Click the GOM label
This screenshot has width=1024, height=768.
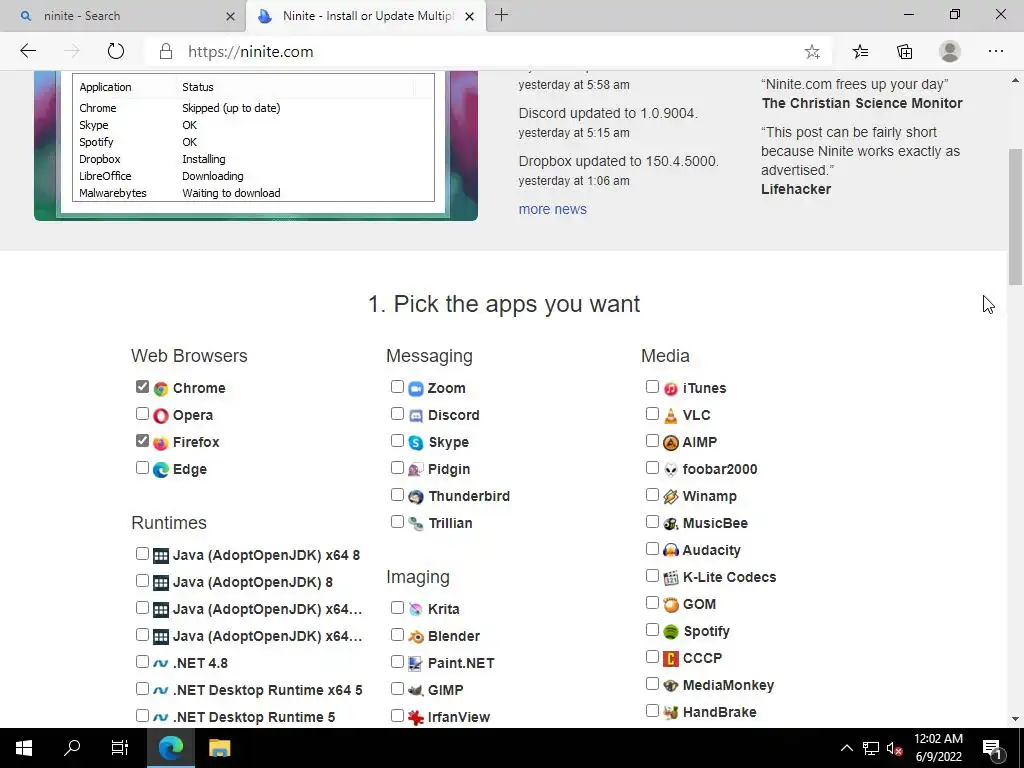tap(699, 604)
